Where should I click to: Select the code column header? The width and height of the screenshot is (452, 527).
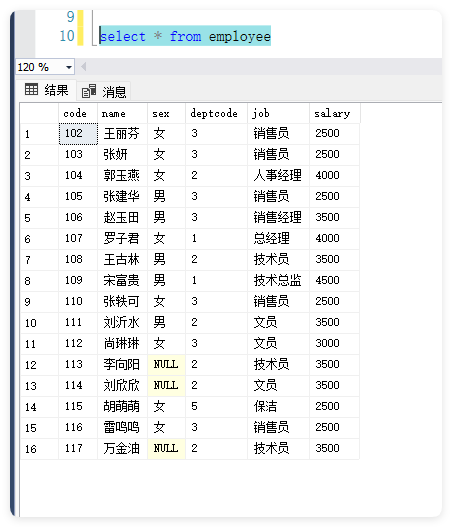[78, 114]
